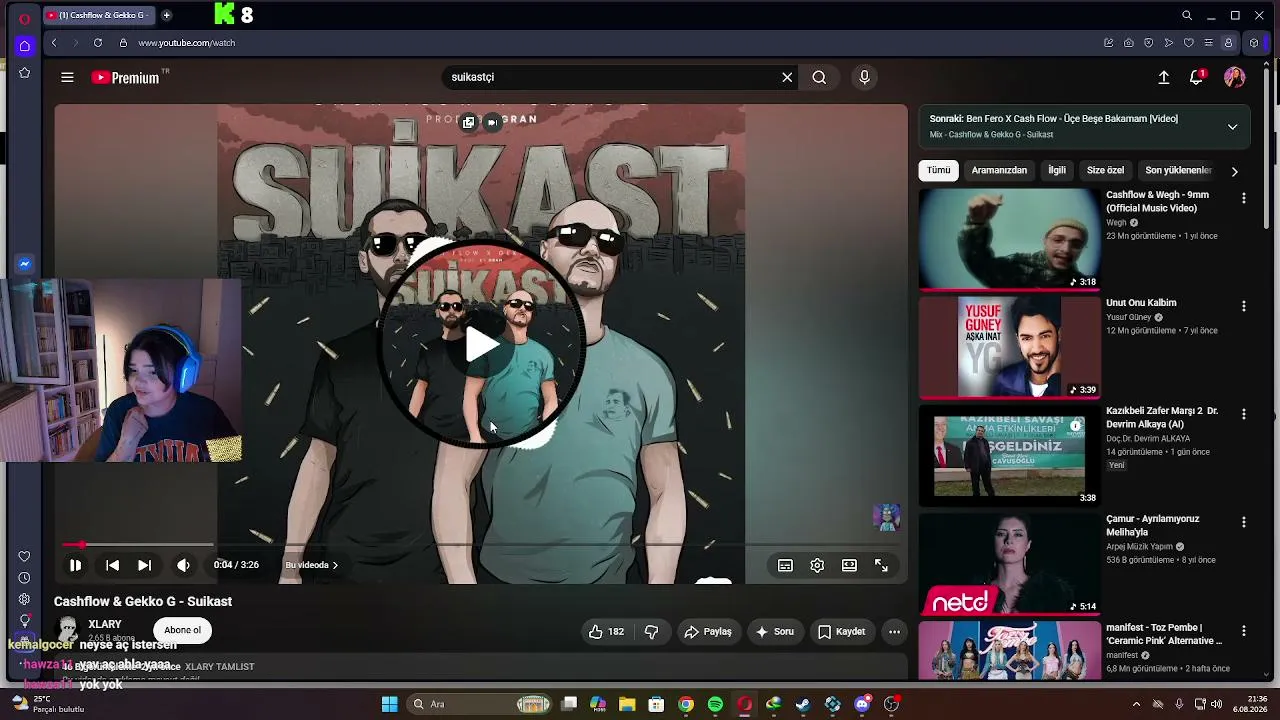Image resolution: width=1280 pixels, height=720 pixels.
Task: Open Steam from the taskbar
Action: [x=803, y=704]
